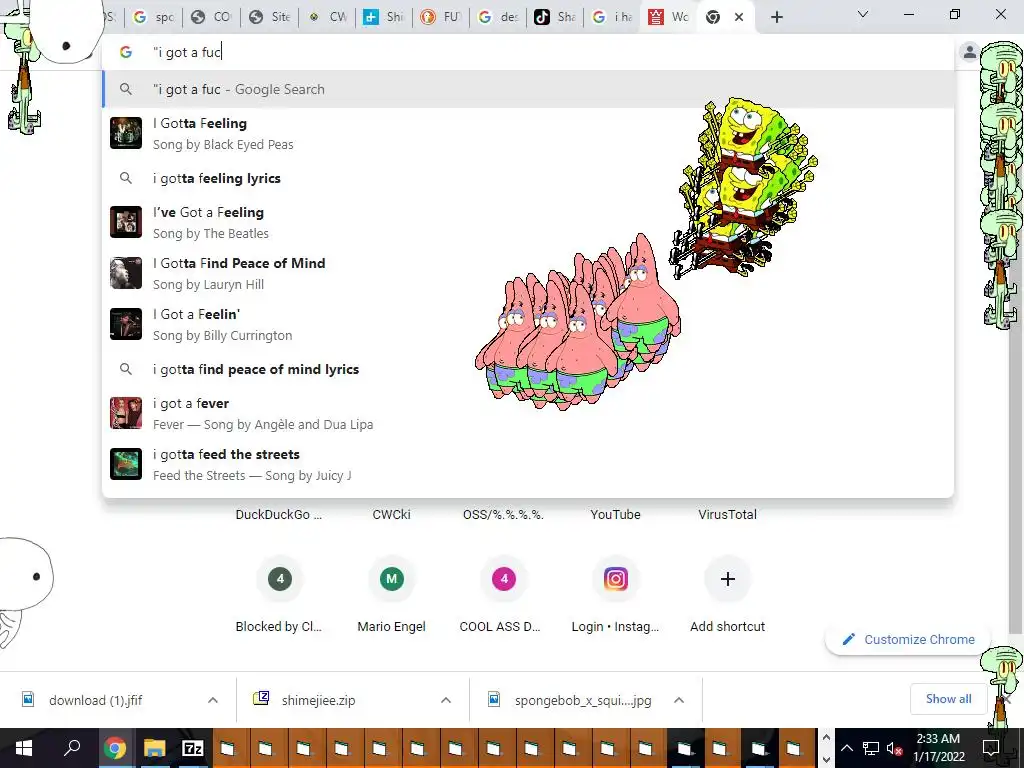Viewport: 1024px width, 768px height.
Task: Click Customize Chrome button
Action: pyautogui.click(x=908, y=639)
